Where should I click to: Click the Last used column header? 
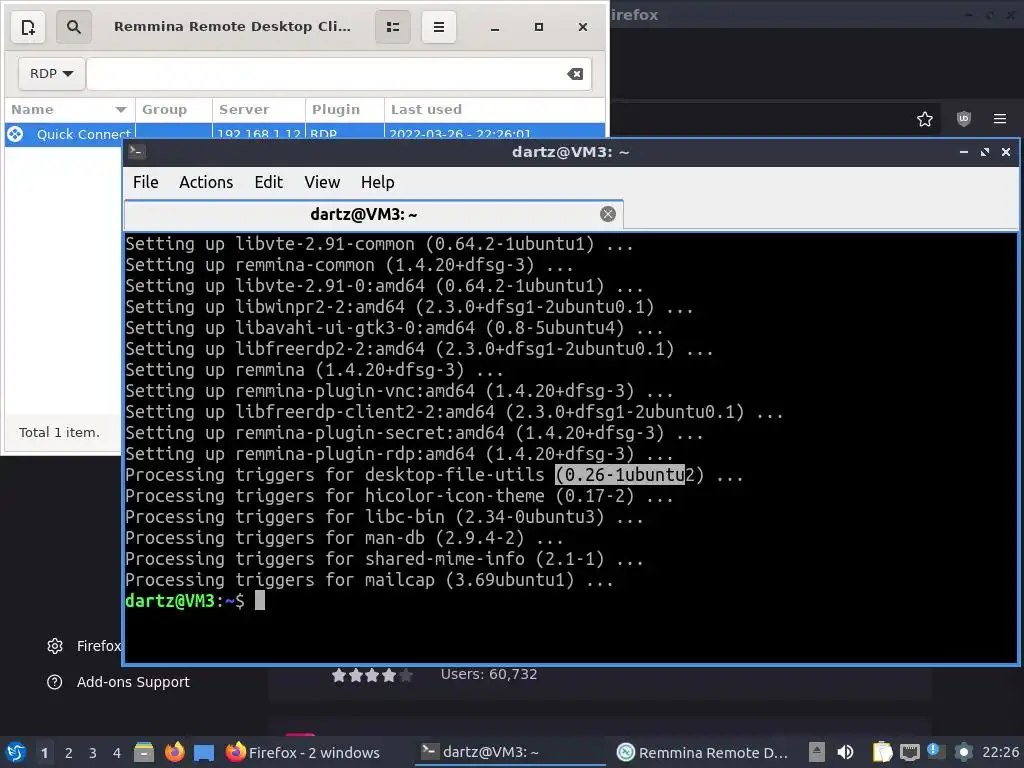tap(494, 110)
